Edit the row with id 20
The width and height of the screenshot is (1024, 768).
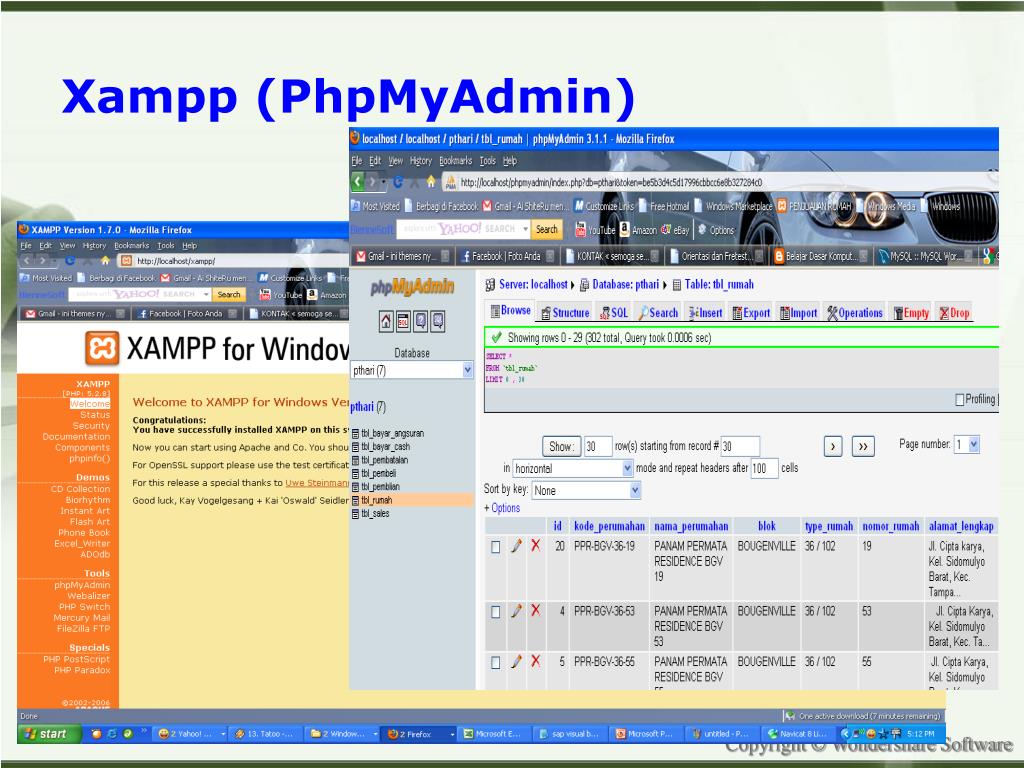516,545
